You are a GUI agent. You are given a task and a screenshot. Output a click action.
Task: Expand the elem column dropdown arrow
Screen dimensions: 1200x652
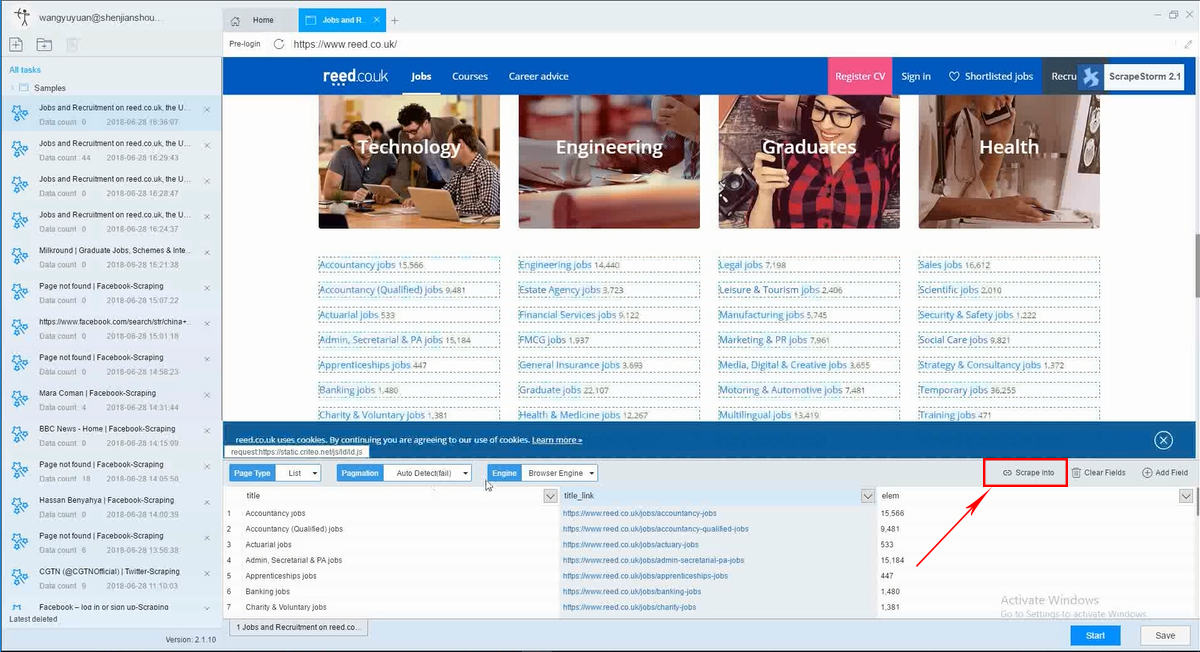1186,496
